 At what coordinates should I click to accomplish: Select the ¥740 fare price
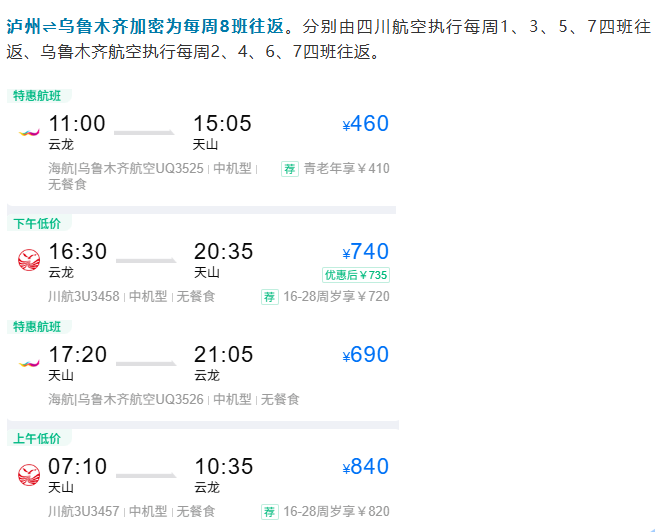[365, 252]
